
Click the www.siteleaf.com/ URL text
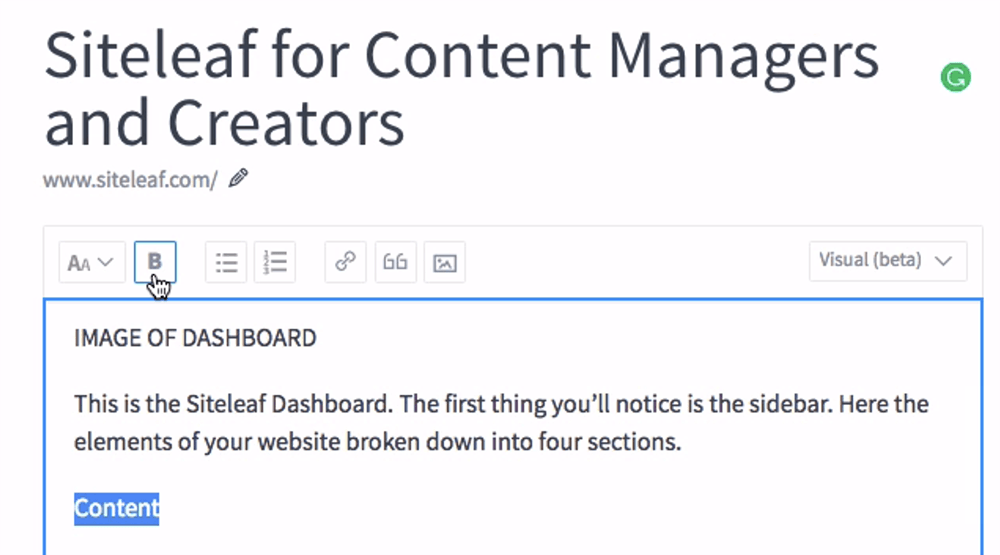131,180
